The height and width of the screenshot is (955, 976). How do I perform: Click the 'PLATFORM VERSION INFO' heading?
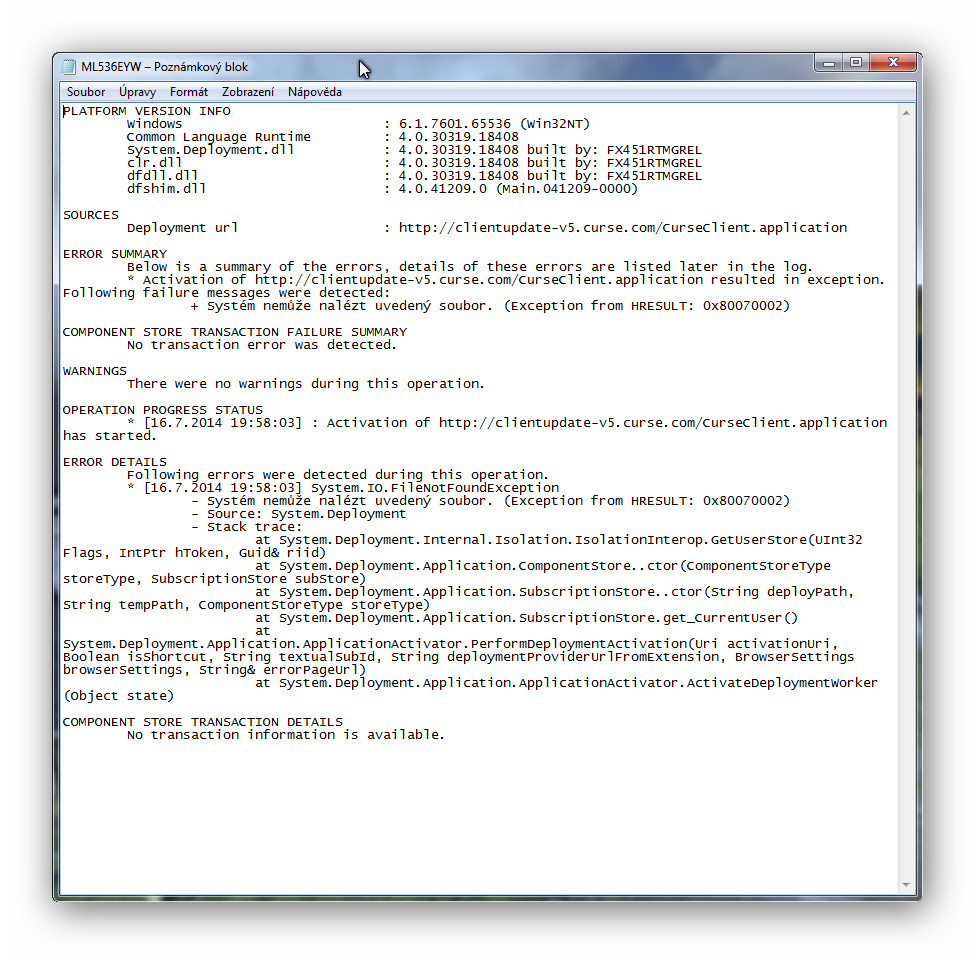[147, 111]
